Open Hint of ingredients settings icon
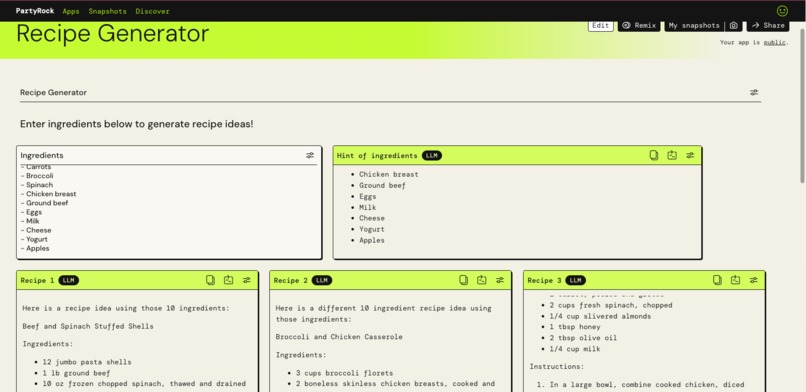Image resolution: width=806 pixels, height=392 pixels. point(690,155)
